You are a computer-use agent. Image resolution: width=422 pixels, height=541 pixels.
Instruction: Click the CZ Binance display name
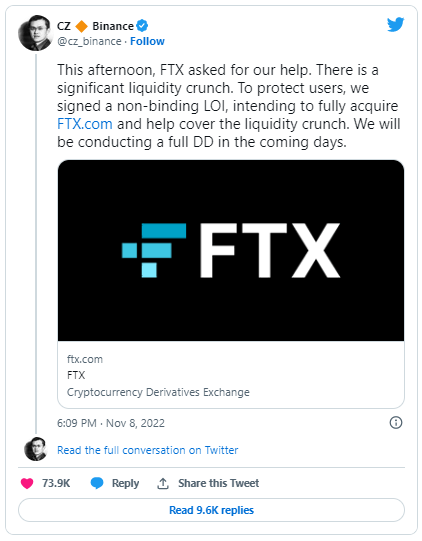[x=95, y=26]
